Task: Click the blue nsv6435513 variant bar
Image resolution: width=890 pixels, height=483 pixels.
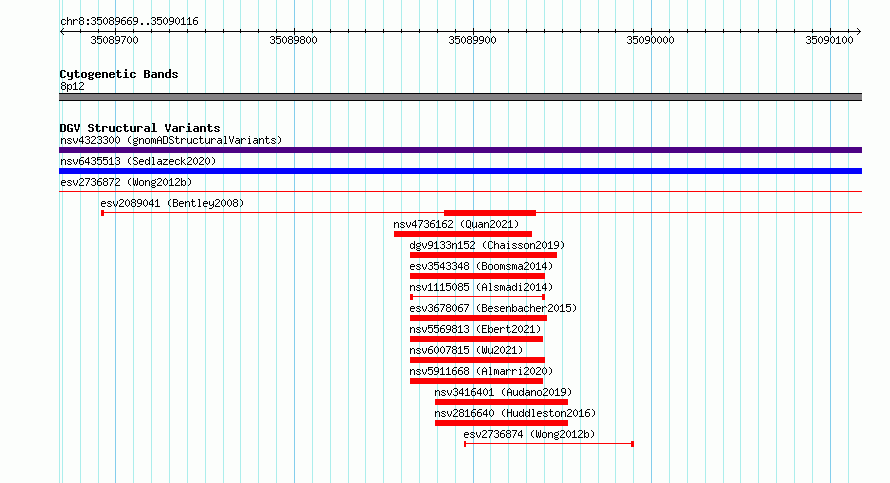Action: [460, 171]
